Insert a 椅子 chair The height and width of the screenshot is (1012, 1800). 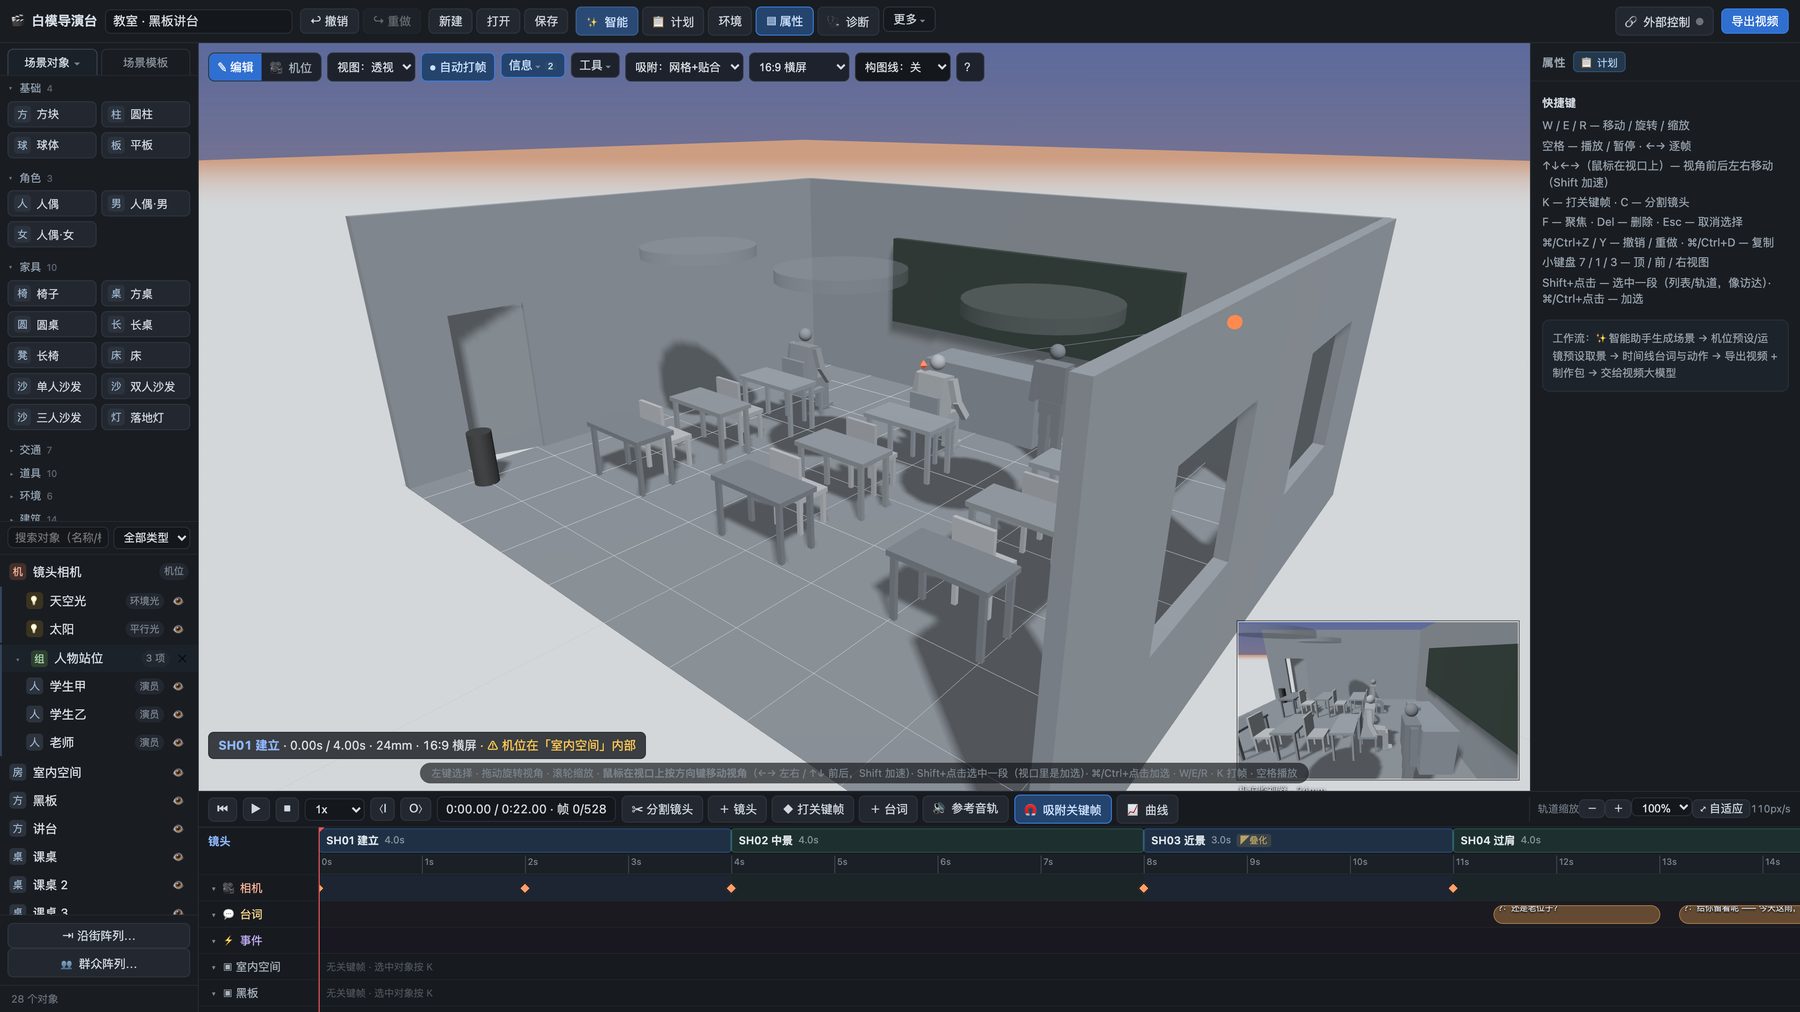(52, 294)
